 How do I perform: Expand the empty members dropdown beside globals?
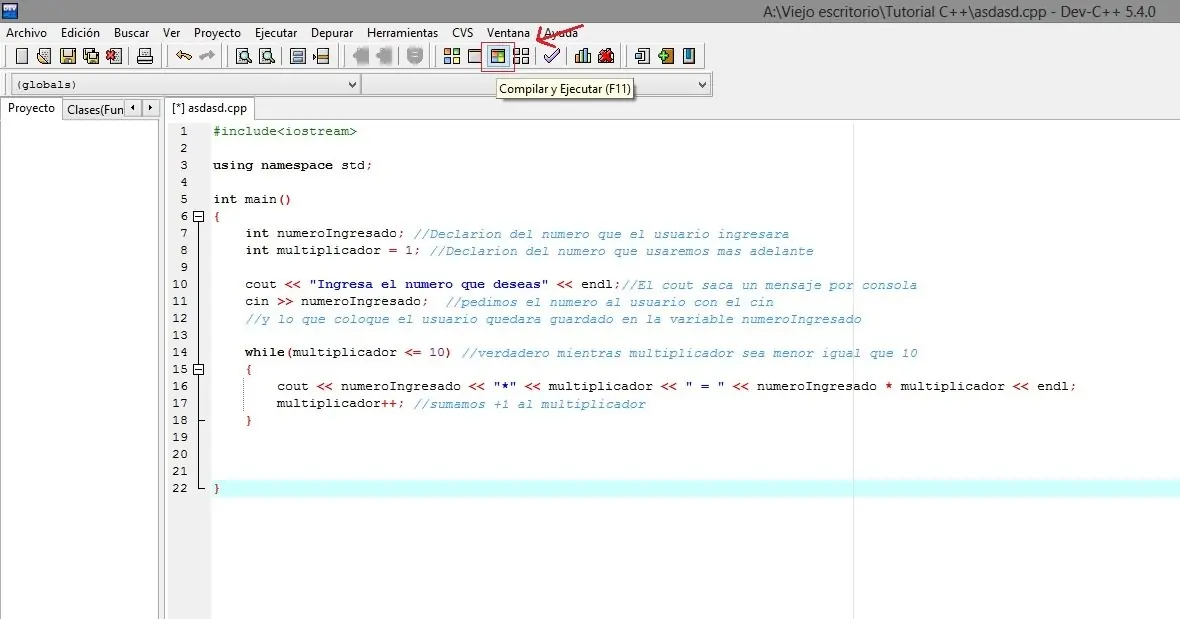point(702,85)
